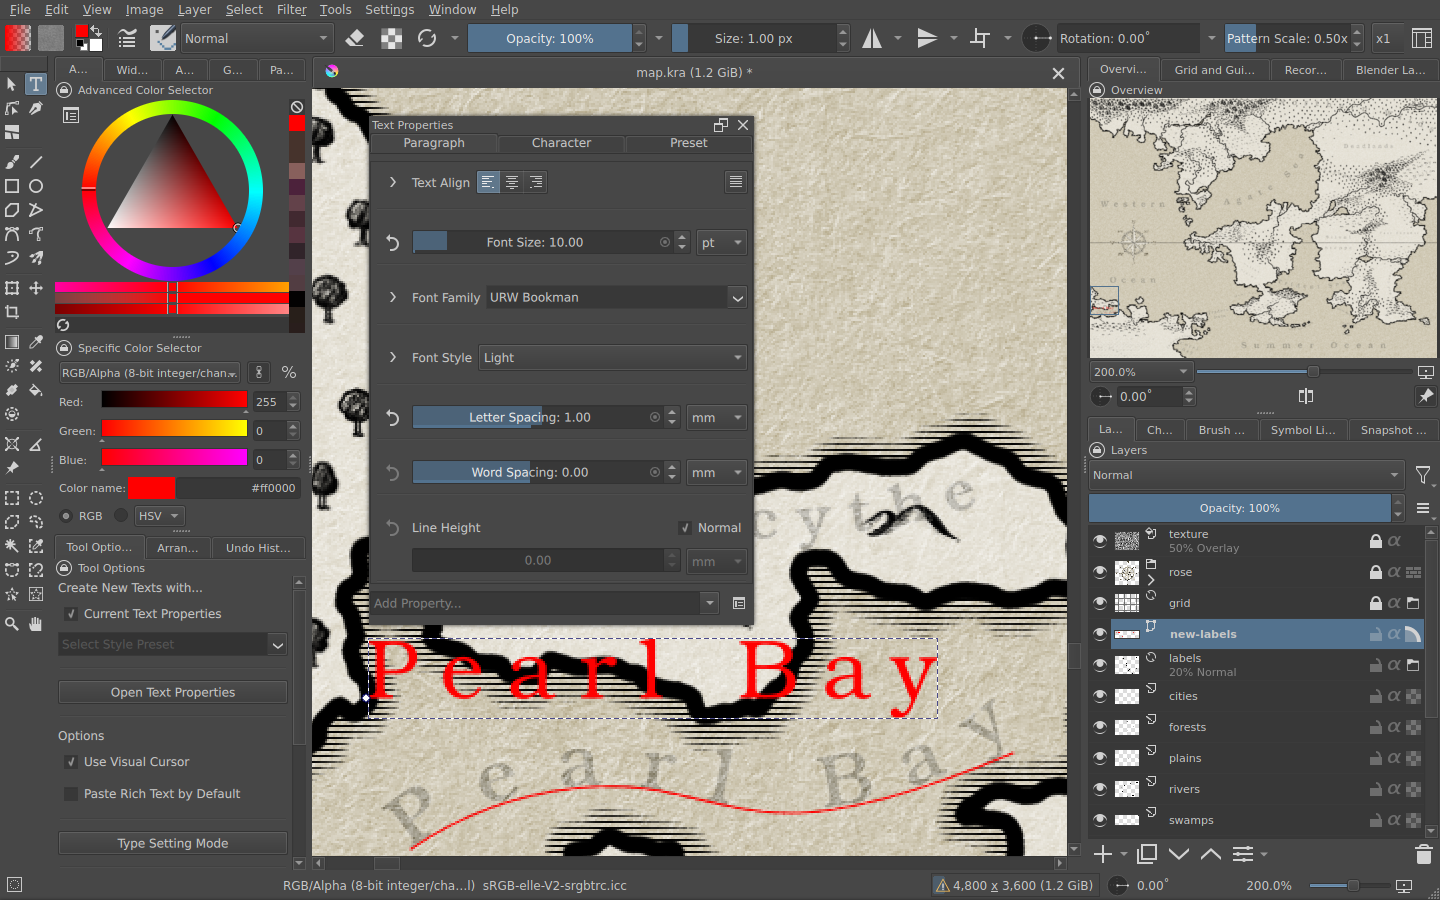Open the brush blending mode dropdown in toolbar
The image size is (1440, 900).
[x=257, y=38]
